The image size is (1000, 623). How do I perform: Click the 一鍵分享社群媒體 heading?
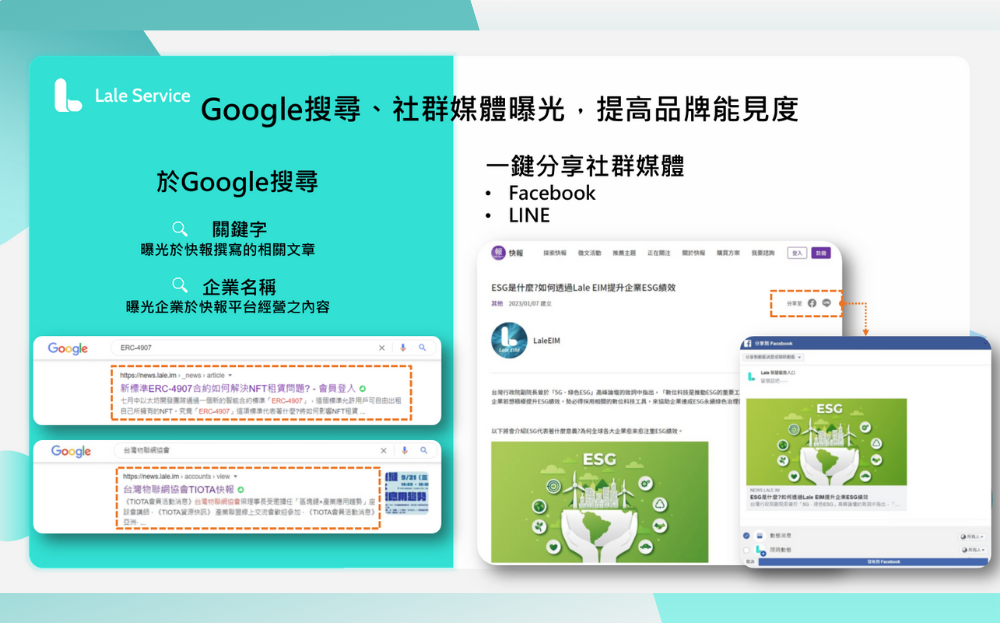(x=585, y=166)
